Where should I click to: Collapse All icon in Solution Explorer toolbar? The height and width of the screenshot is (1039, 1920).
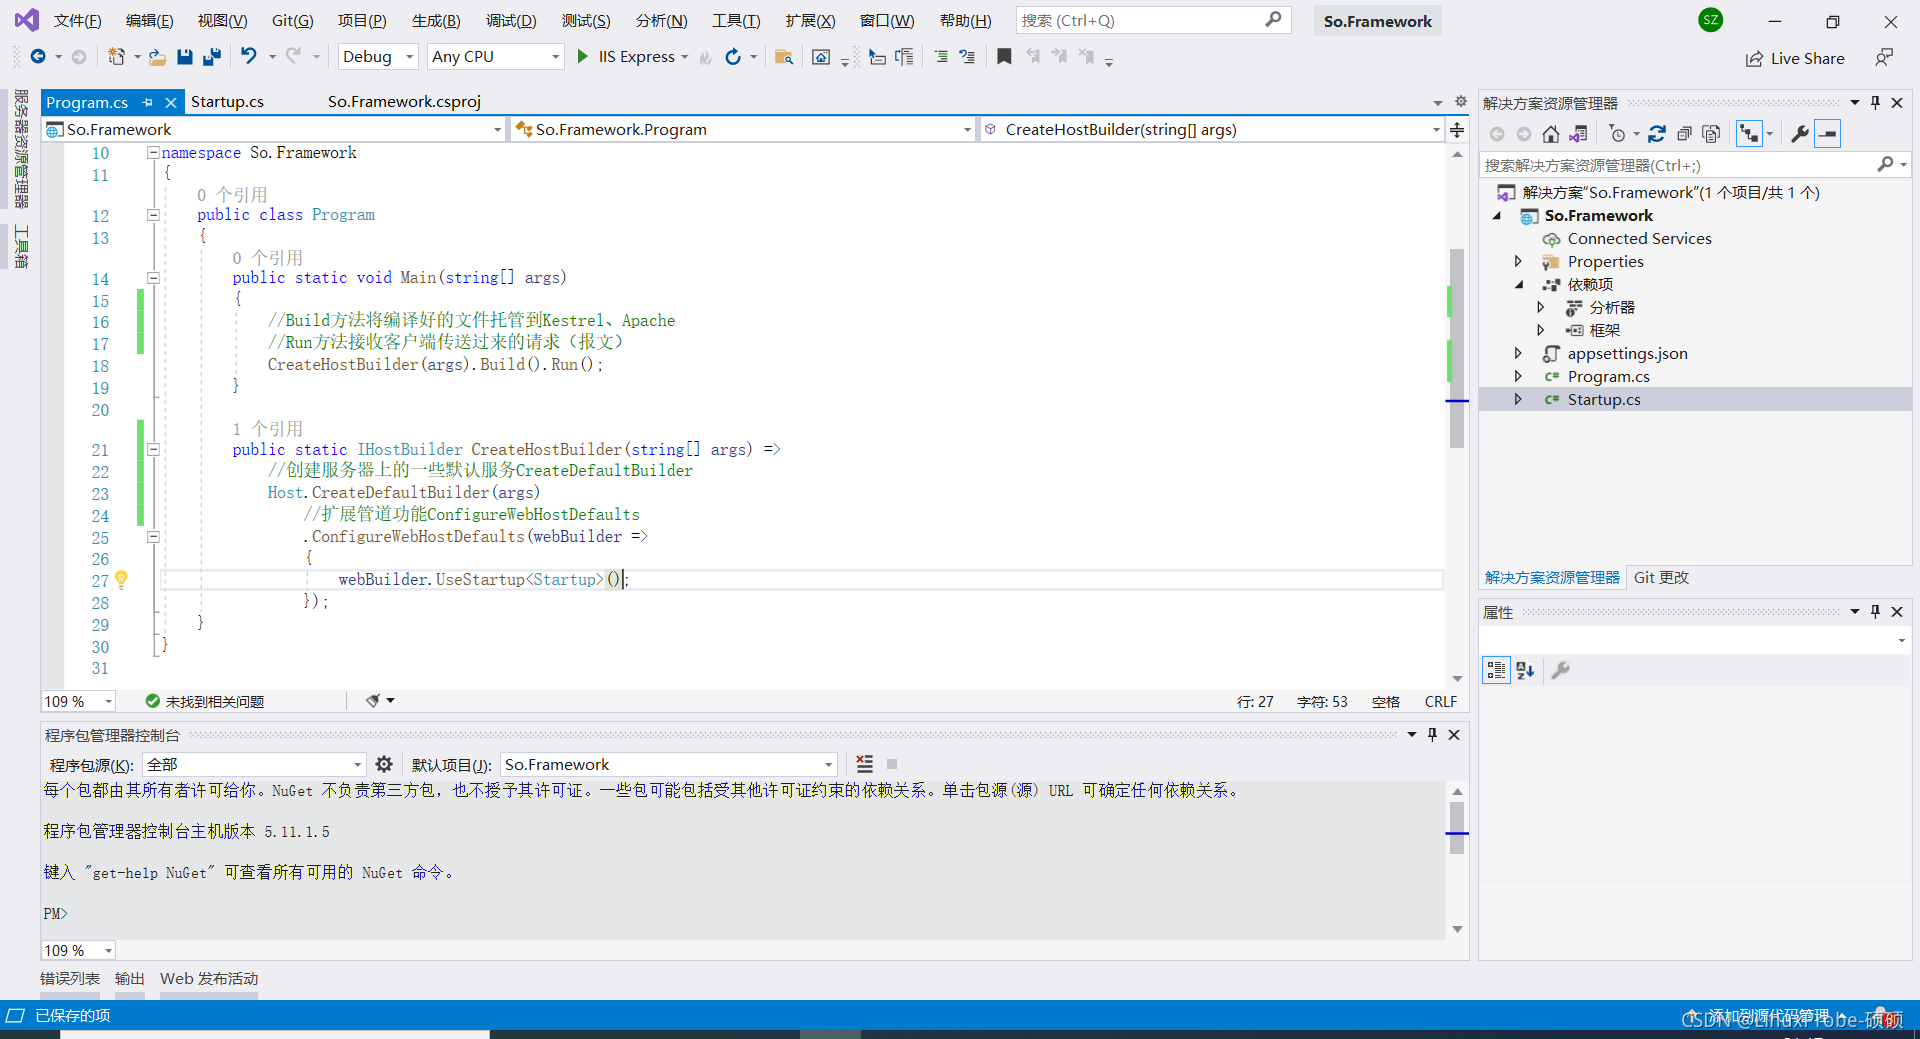click(x=1684, y=134)
